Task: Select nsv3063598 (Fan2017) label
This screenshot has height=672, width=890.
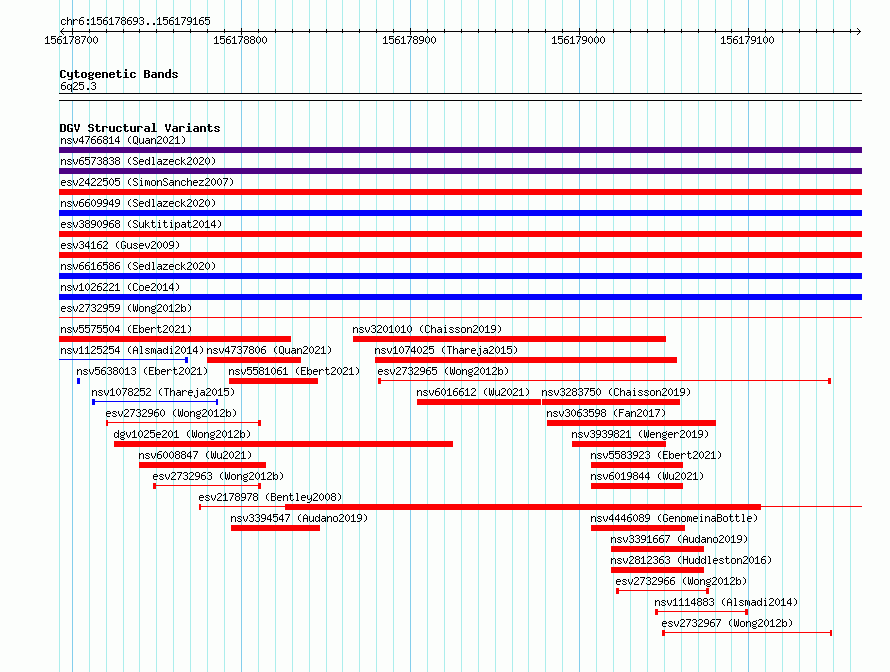Action: (606, 413)
